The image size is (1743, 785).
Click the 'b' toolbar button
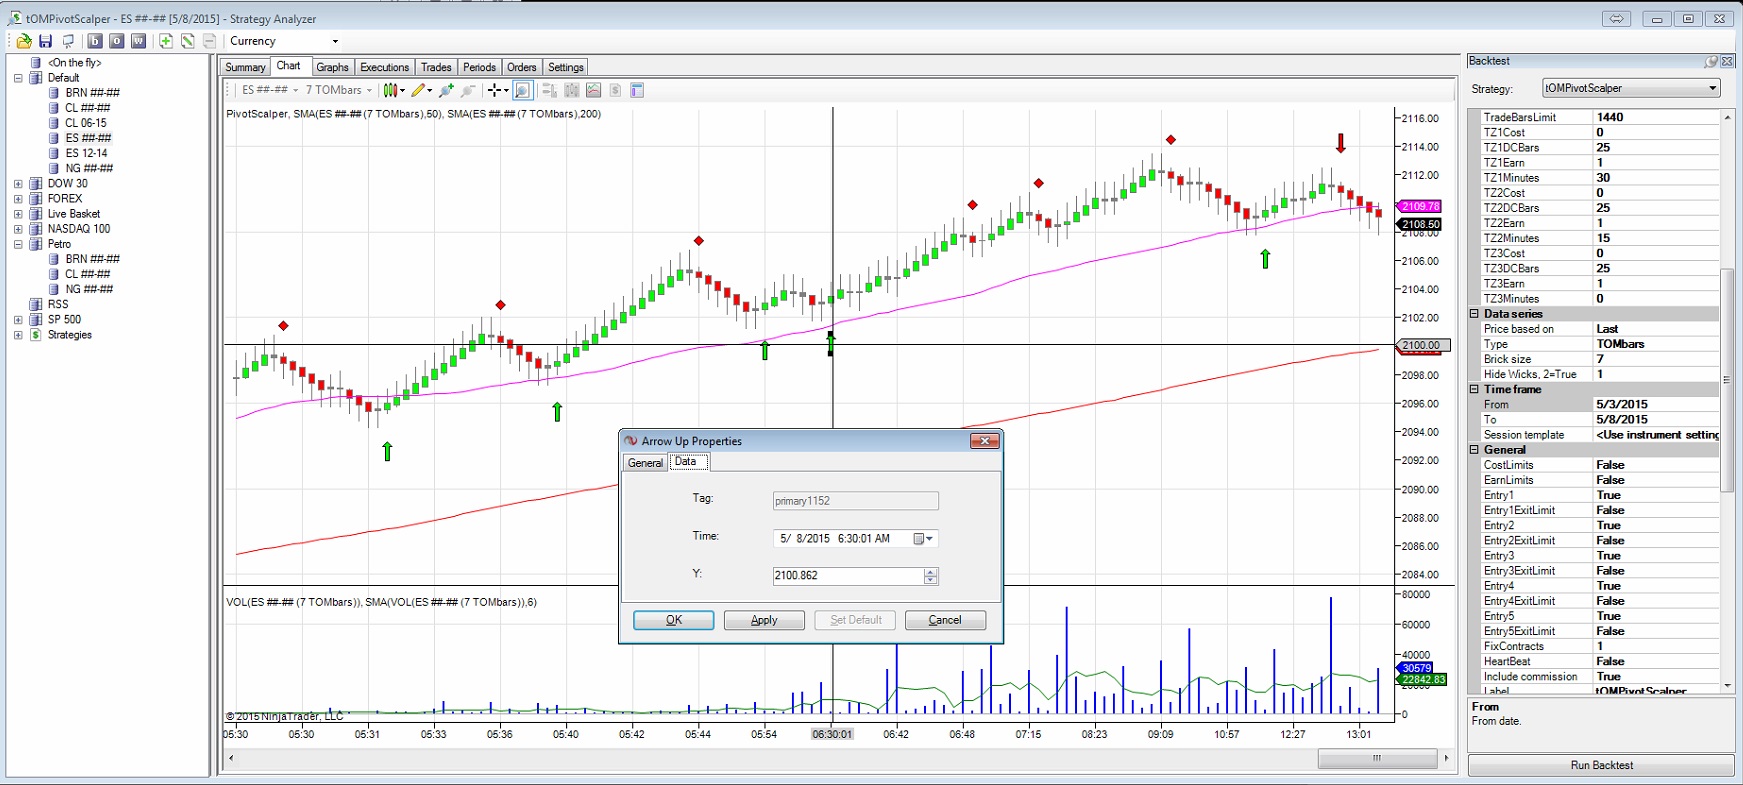(95, 41)
